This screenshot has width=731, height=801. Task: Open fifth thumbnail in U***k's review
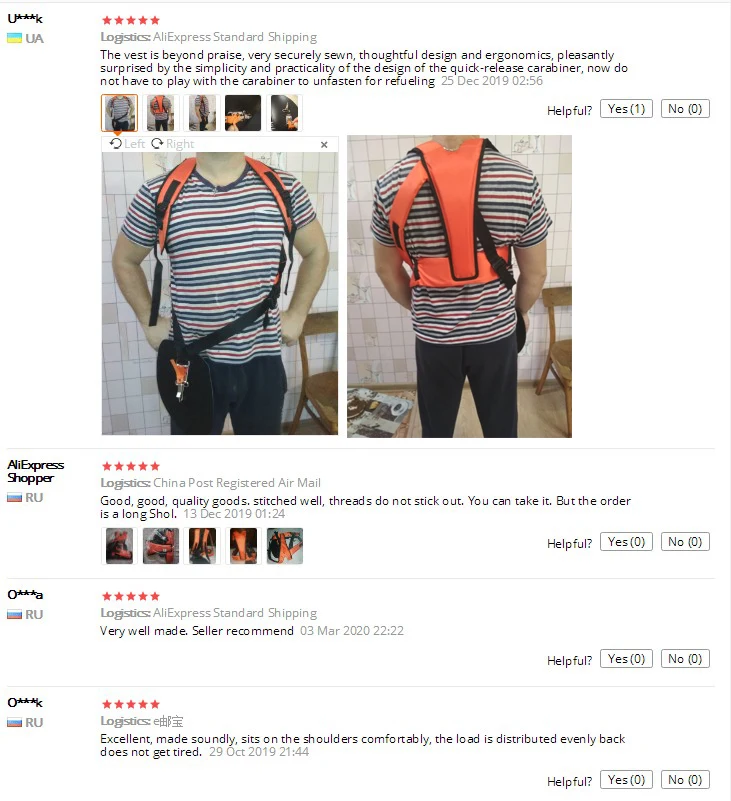click(x=285, y=113)
